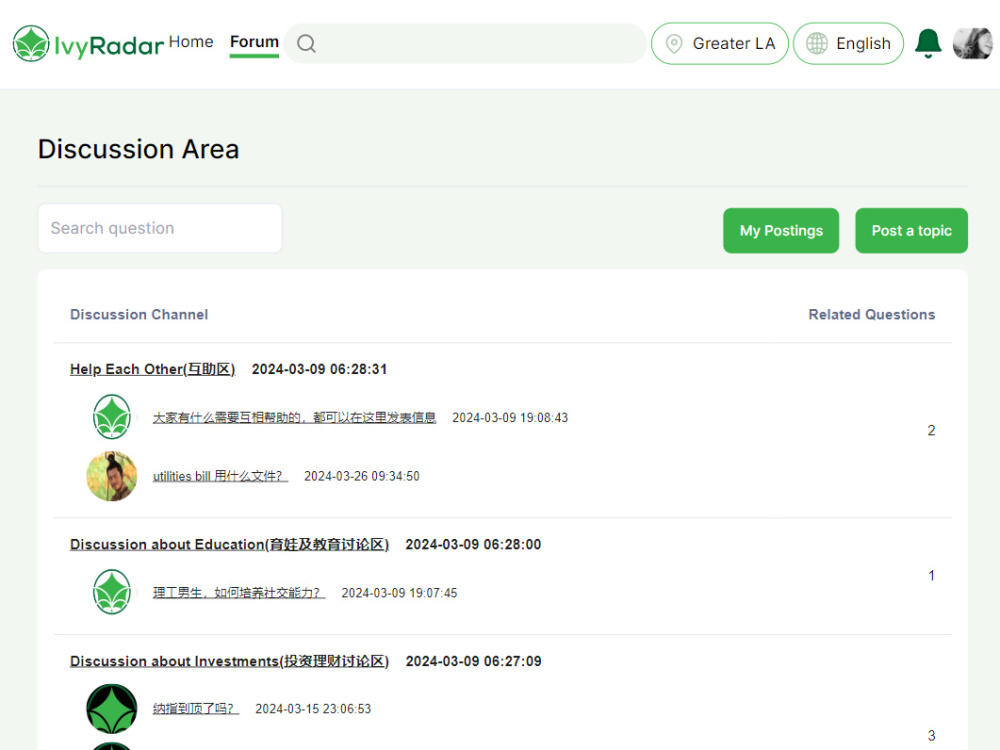Focus the top navigation search bar
Screen dimensions: 1000x750
[x=466, y=43]
